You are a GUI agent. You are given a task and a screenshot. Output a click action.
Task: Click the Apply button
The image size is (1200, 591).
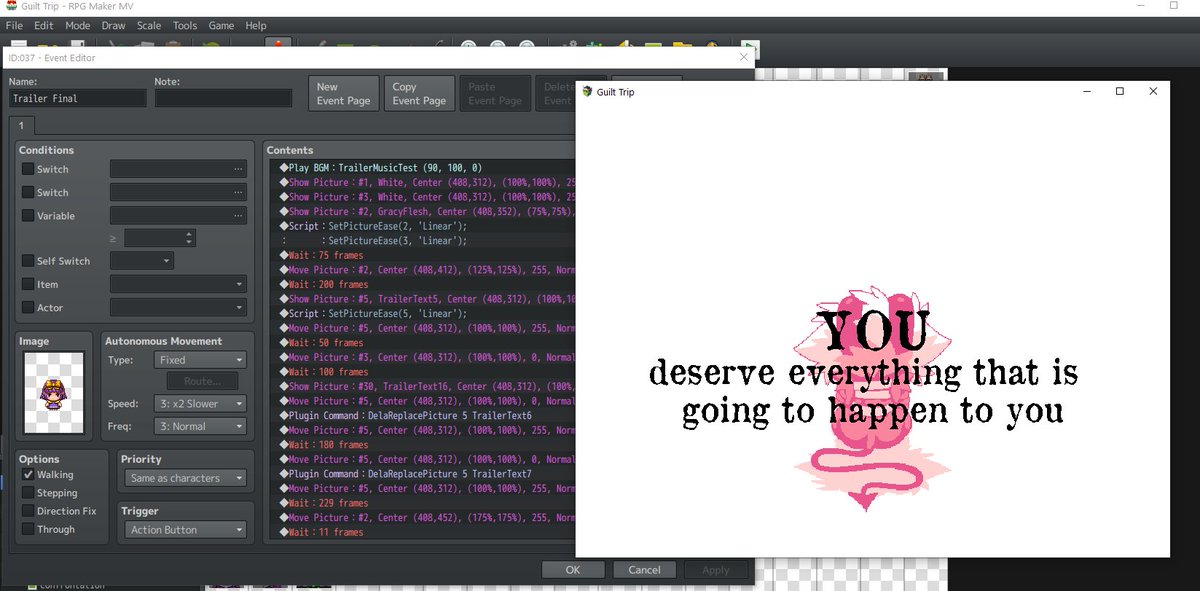tap(716, 570)
